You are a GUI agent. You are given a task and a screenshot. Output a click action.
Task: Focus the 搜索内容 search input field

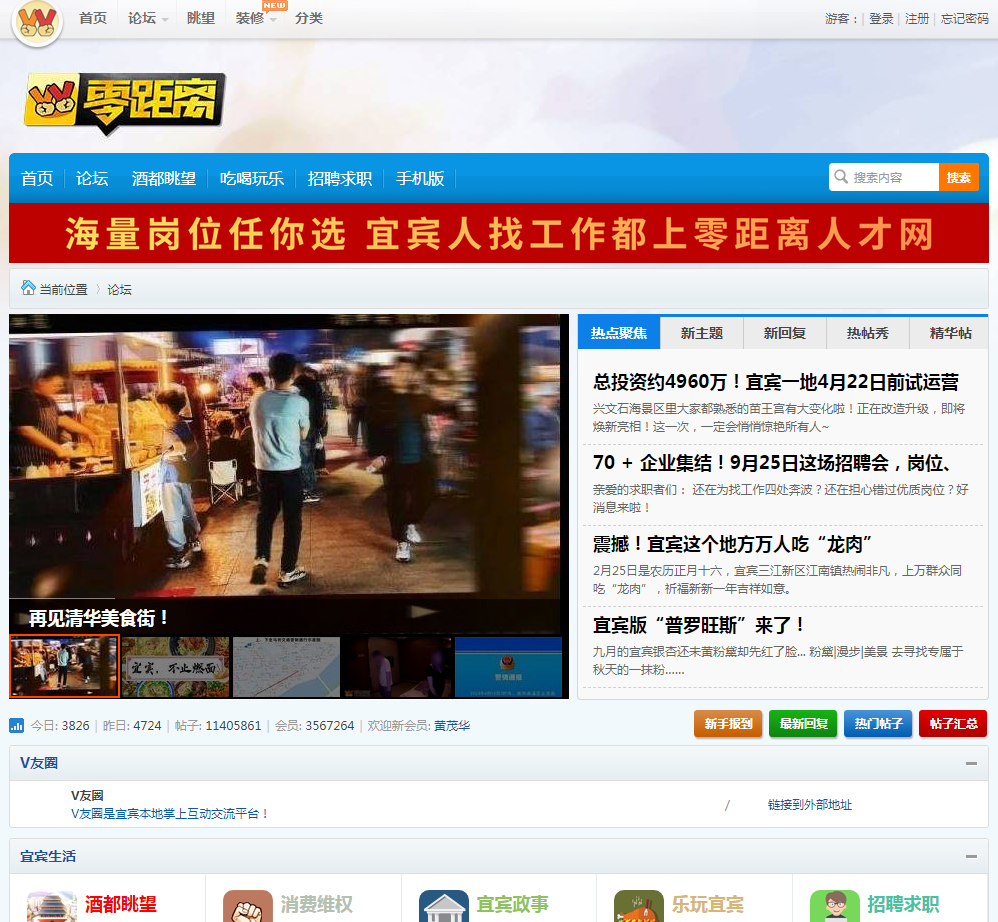(x=892, y=177)
